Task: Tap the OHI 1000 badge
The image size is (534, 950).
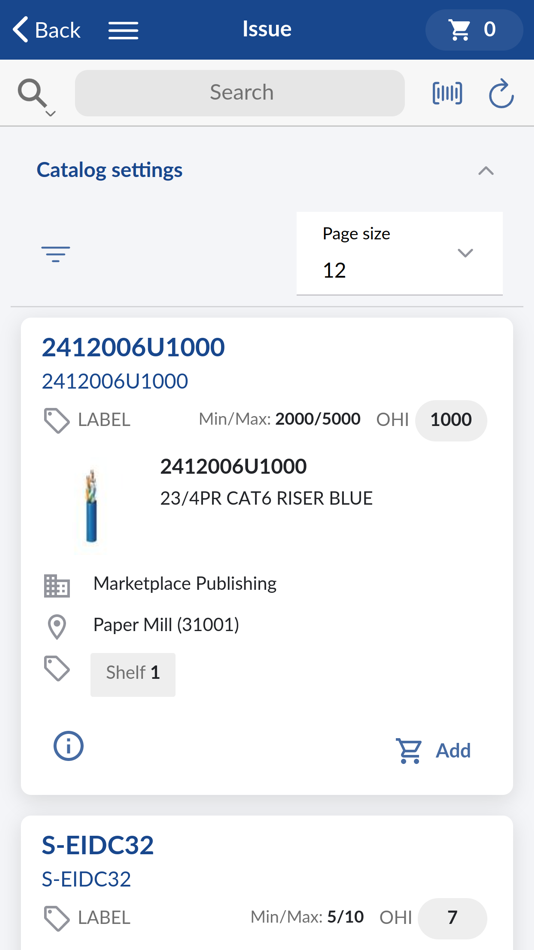Action: point(451,420)
